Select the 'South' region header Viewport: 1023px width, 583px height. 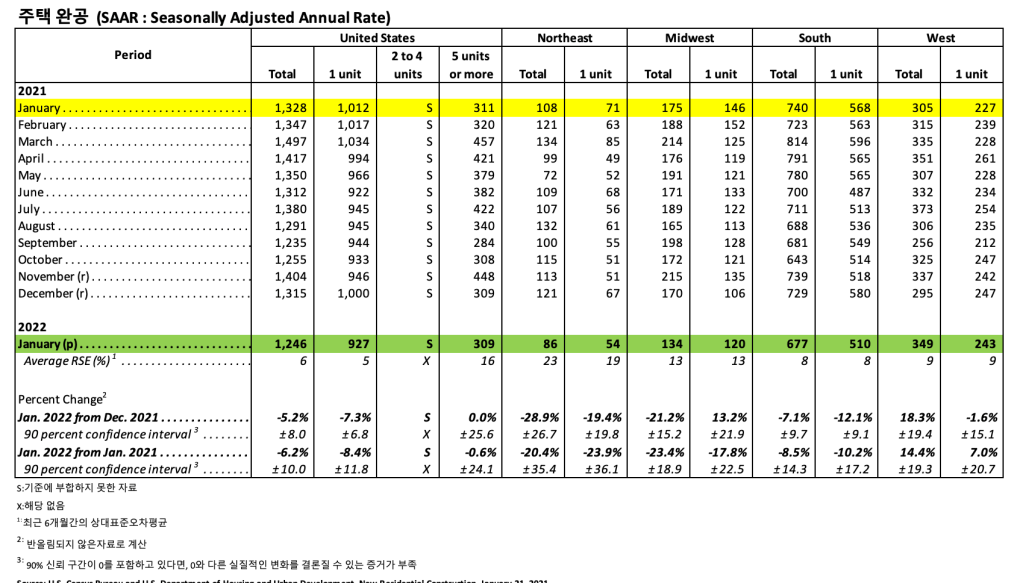click(814, 38)
